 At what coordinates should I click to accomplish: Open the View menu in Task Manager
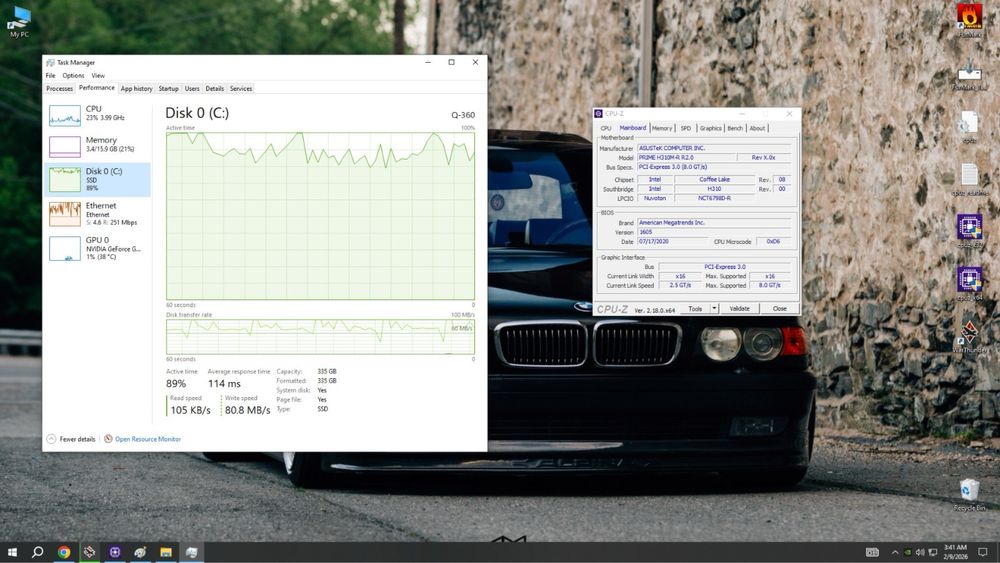[x=98, y=75]
